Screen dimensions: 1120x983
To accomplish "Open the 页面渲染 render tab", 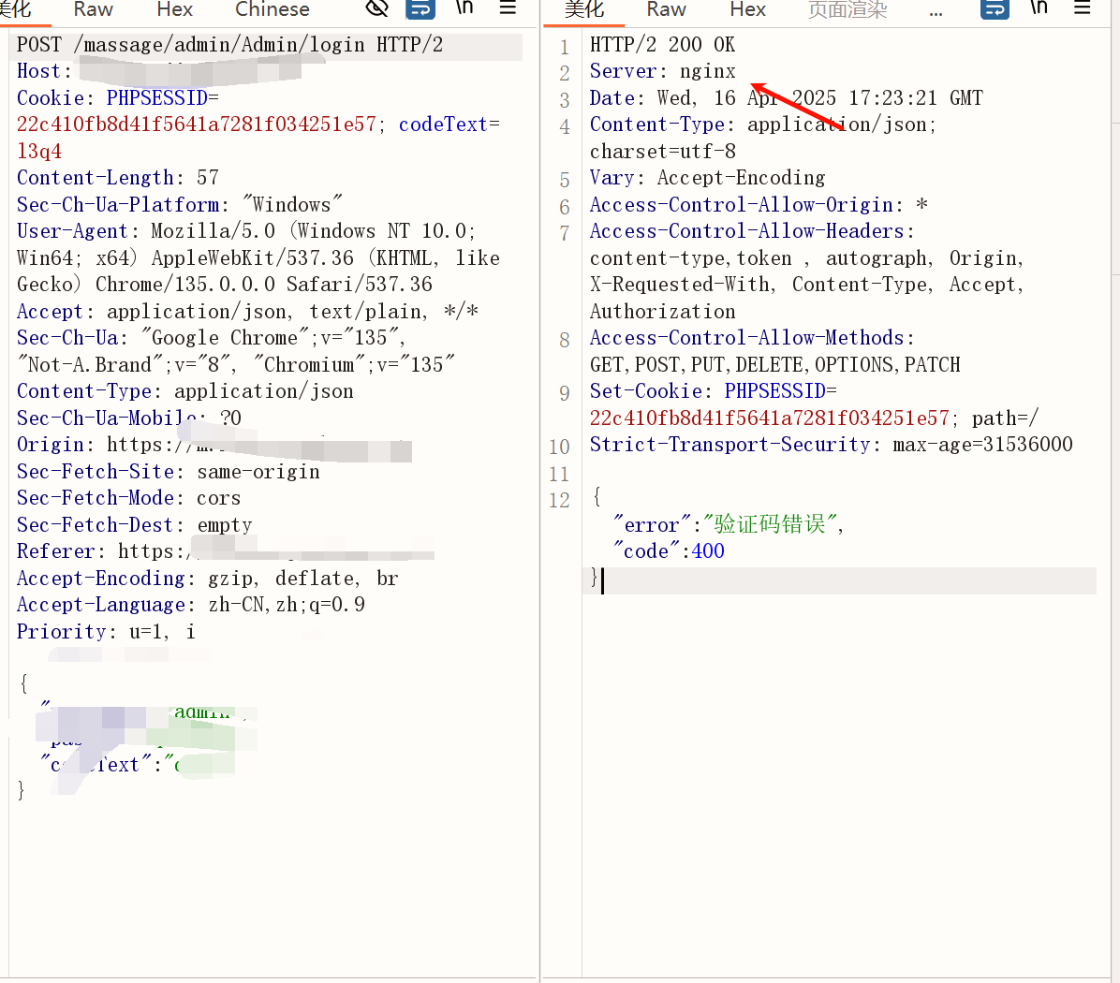I will point(847,9).
